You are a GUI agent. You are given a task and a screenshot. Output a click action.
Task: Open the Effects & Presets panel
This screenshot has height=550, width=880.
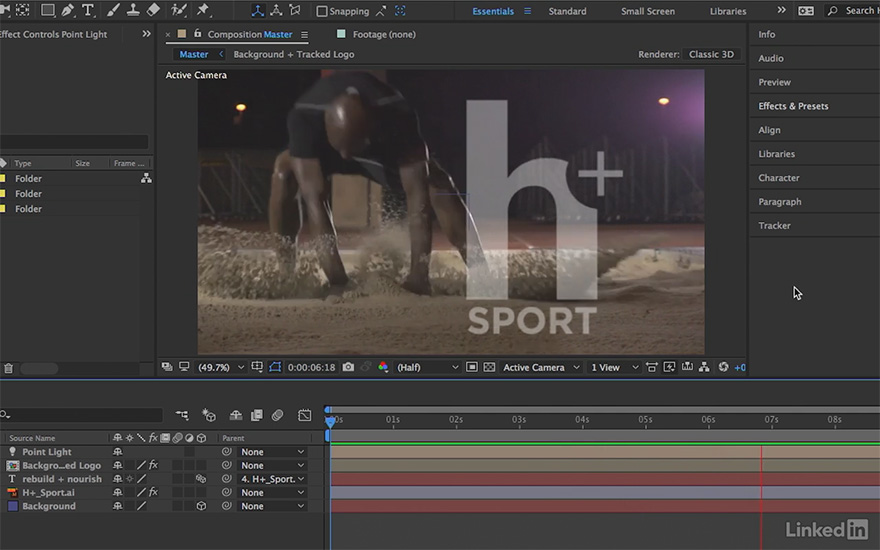click(x=793, y=106)
